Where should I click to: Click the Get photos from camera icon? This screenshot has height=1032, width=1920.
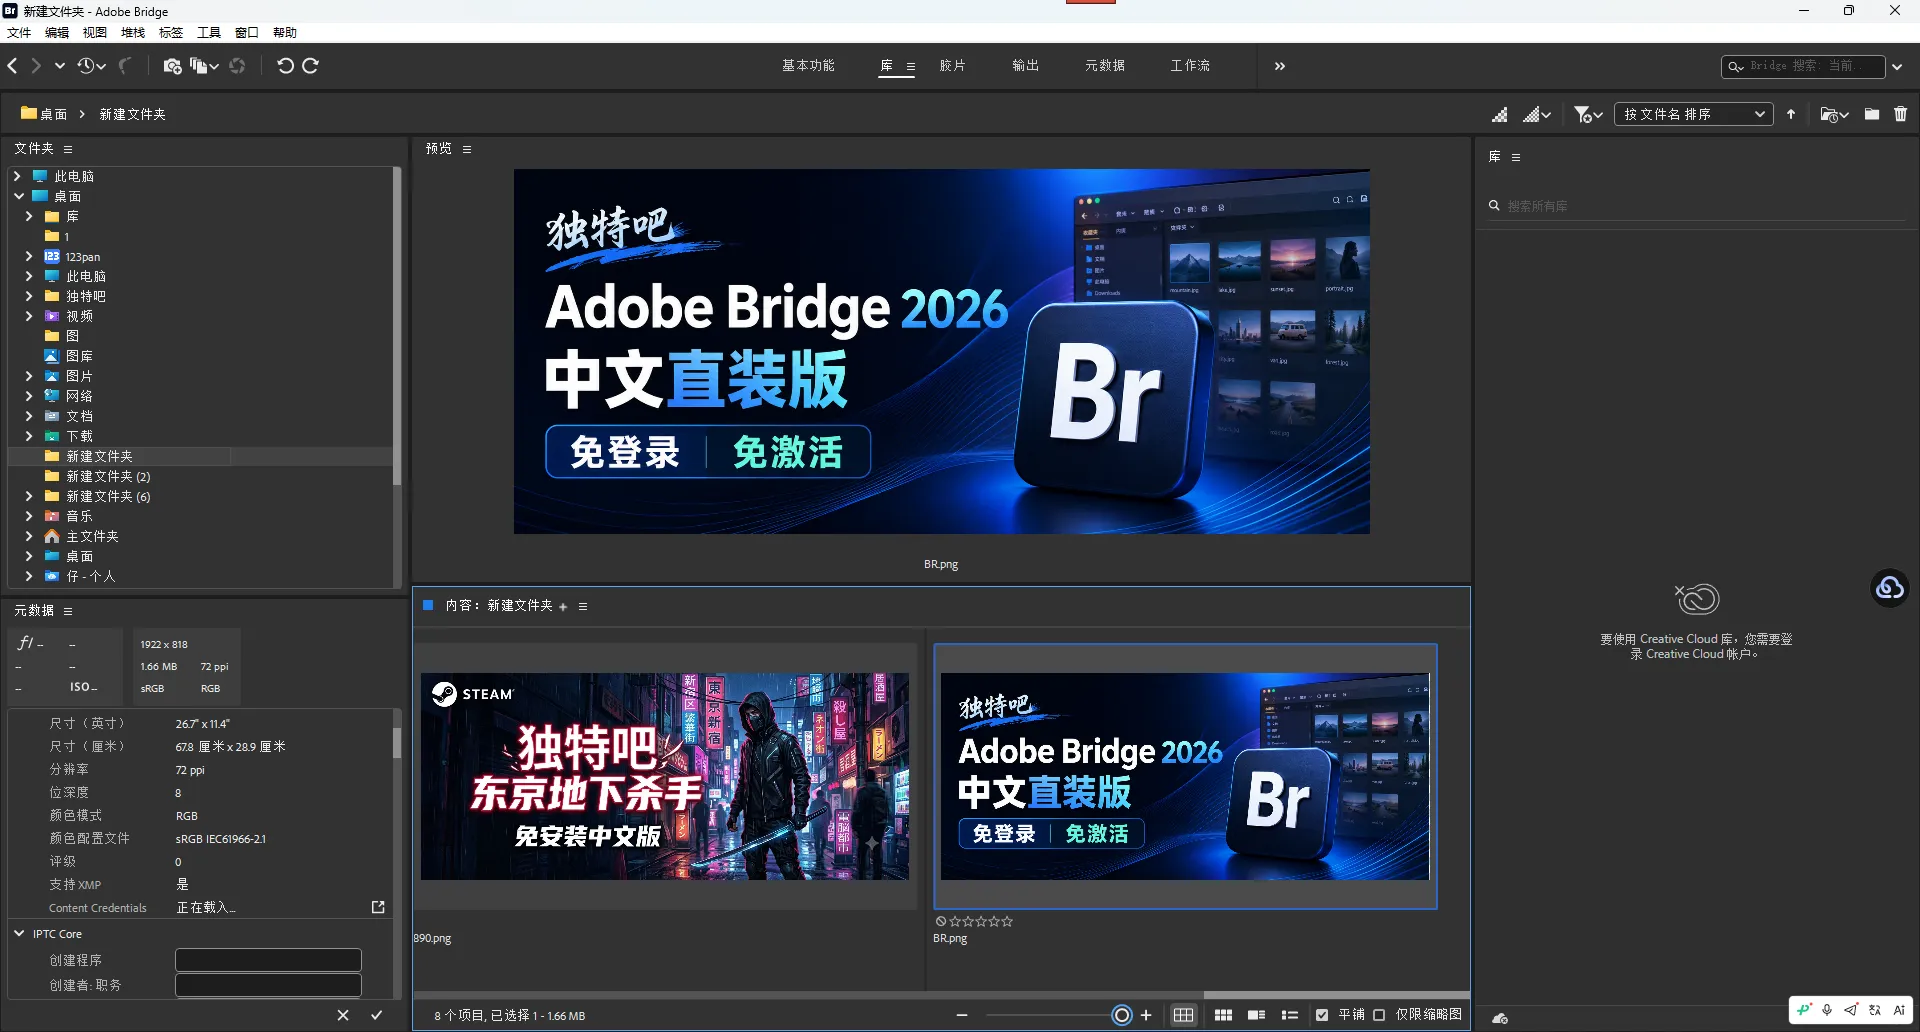172,66
